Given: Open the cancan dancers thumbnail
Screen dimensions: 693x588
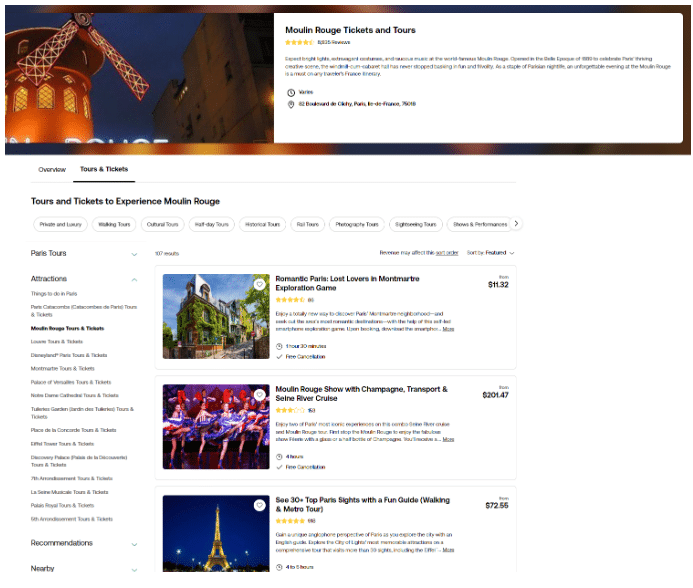Looking at the screenshot, I should click(216, 427).
